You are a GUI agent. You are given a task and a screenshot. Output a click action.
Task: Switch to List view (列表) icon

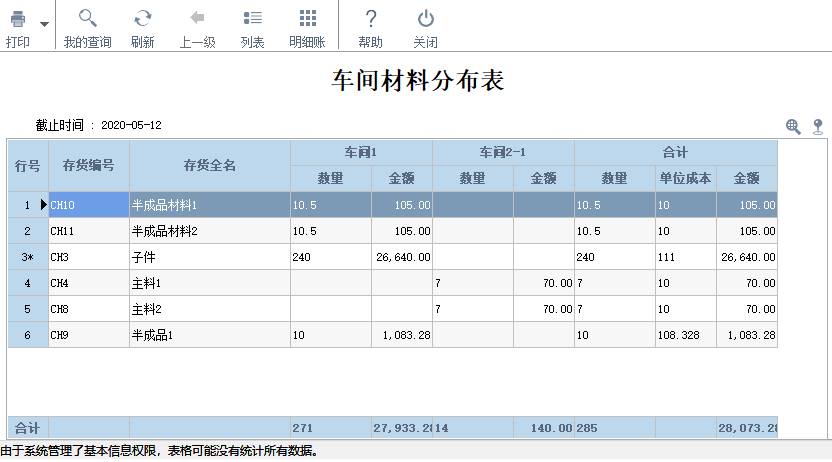pos(252,18)
